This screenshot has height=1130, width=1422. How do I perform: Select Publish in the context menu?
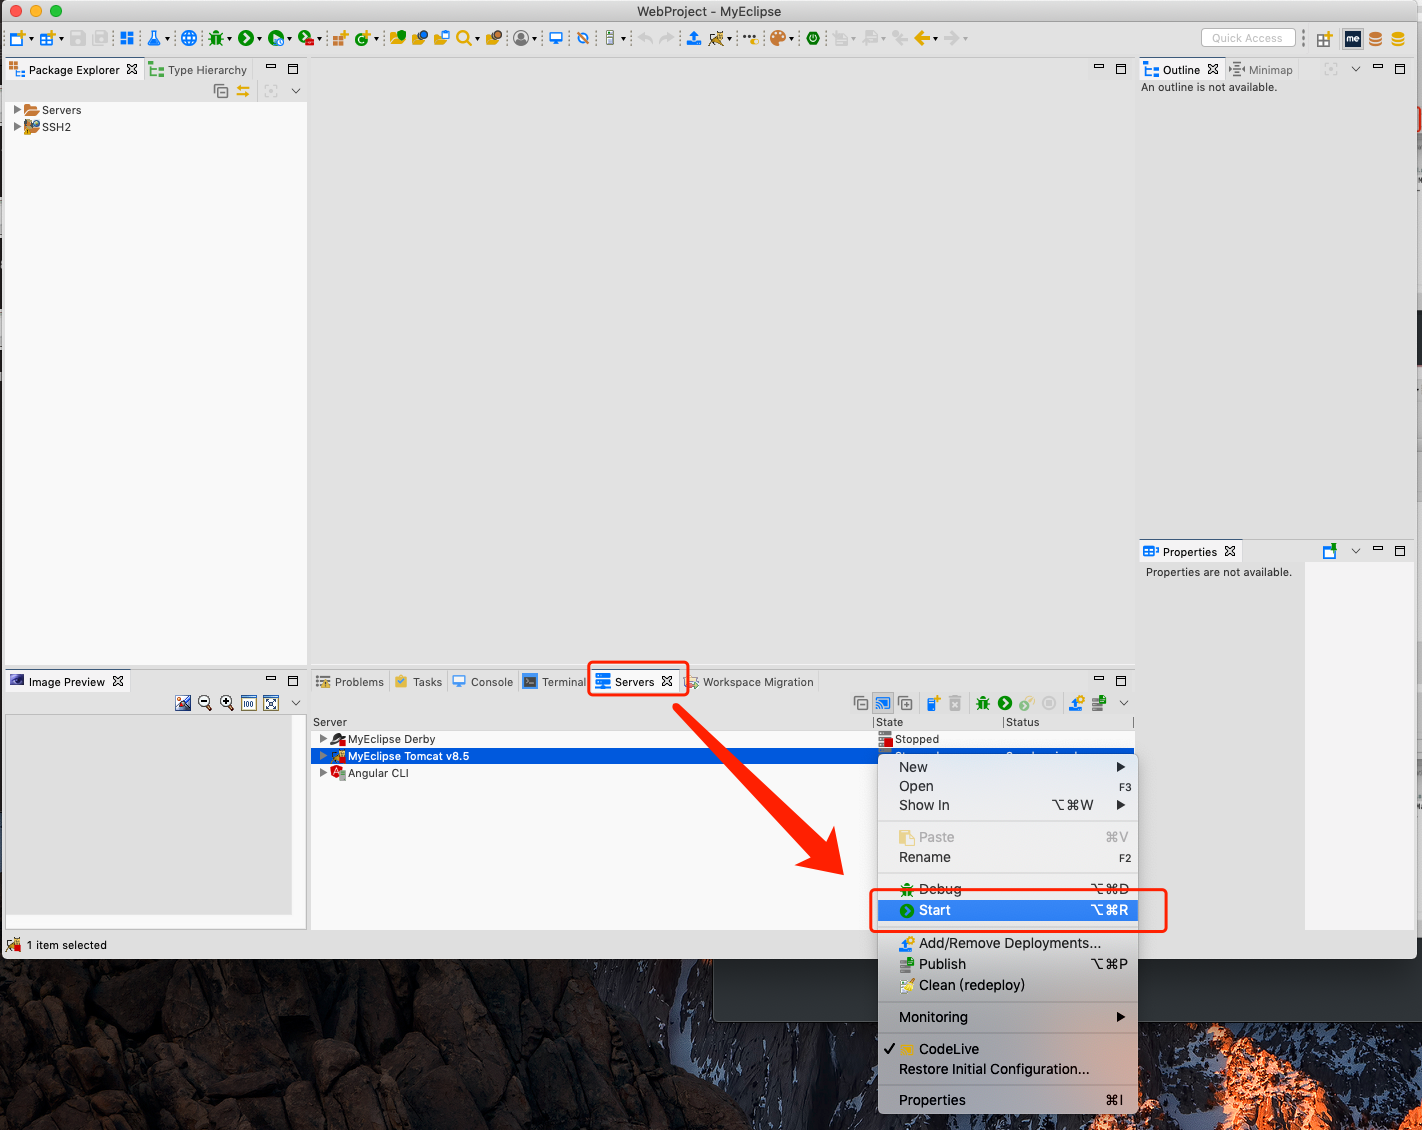[x=1008, y=964]
